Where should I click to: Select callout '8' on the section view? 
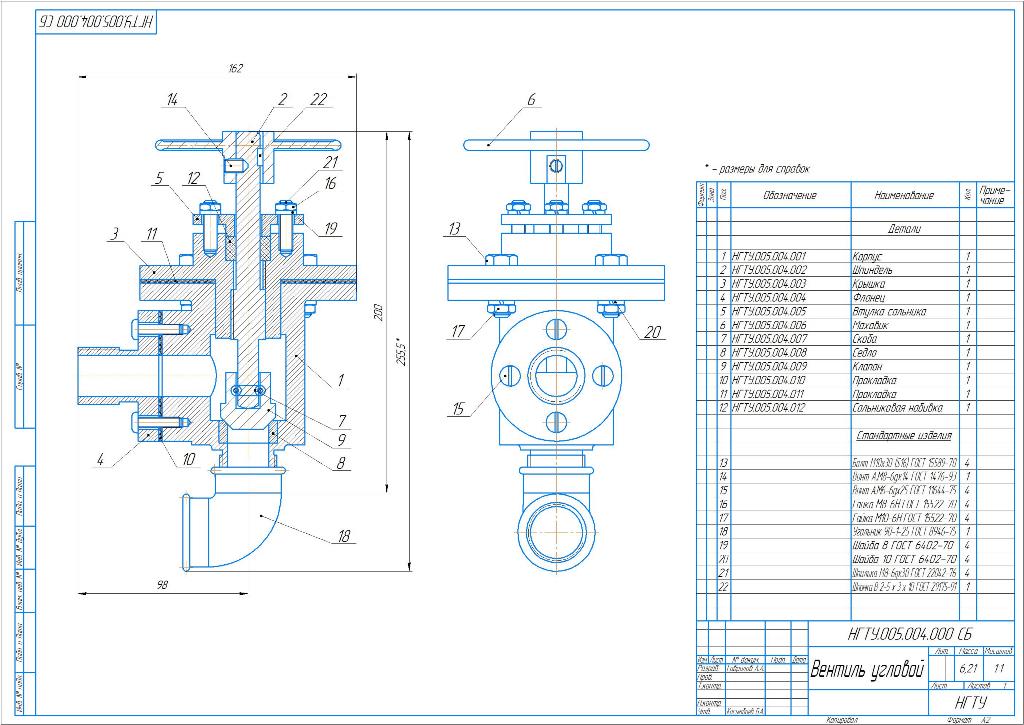point(342,463)
